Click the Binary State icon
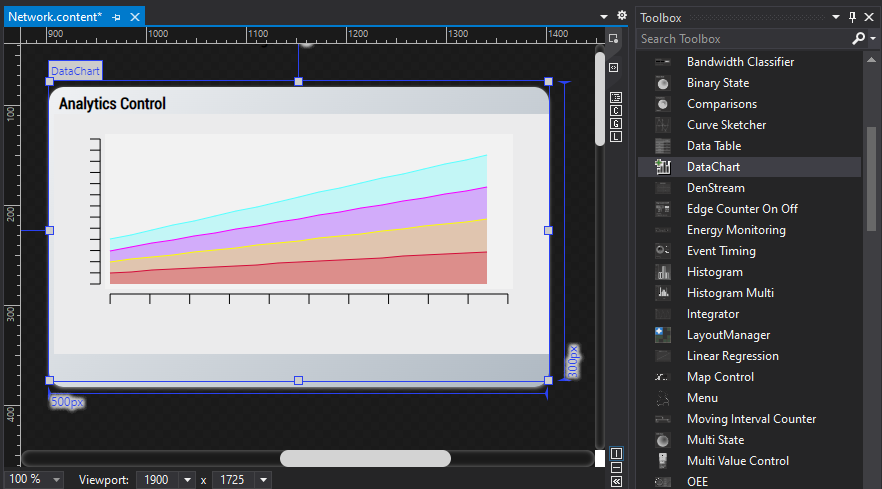Screen dimensions: 882x489 coord(663,83)
